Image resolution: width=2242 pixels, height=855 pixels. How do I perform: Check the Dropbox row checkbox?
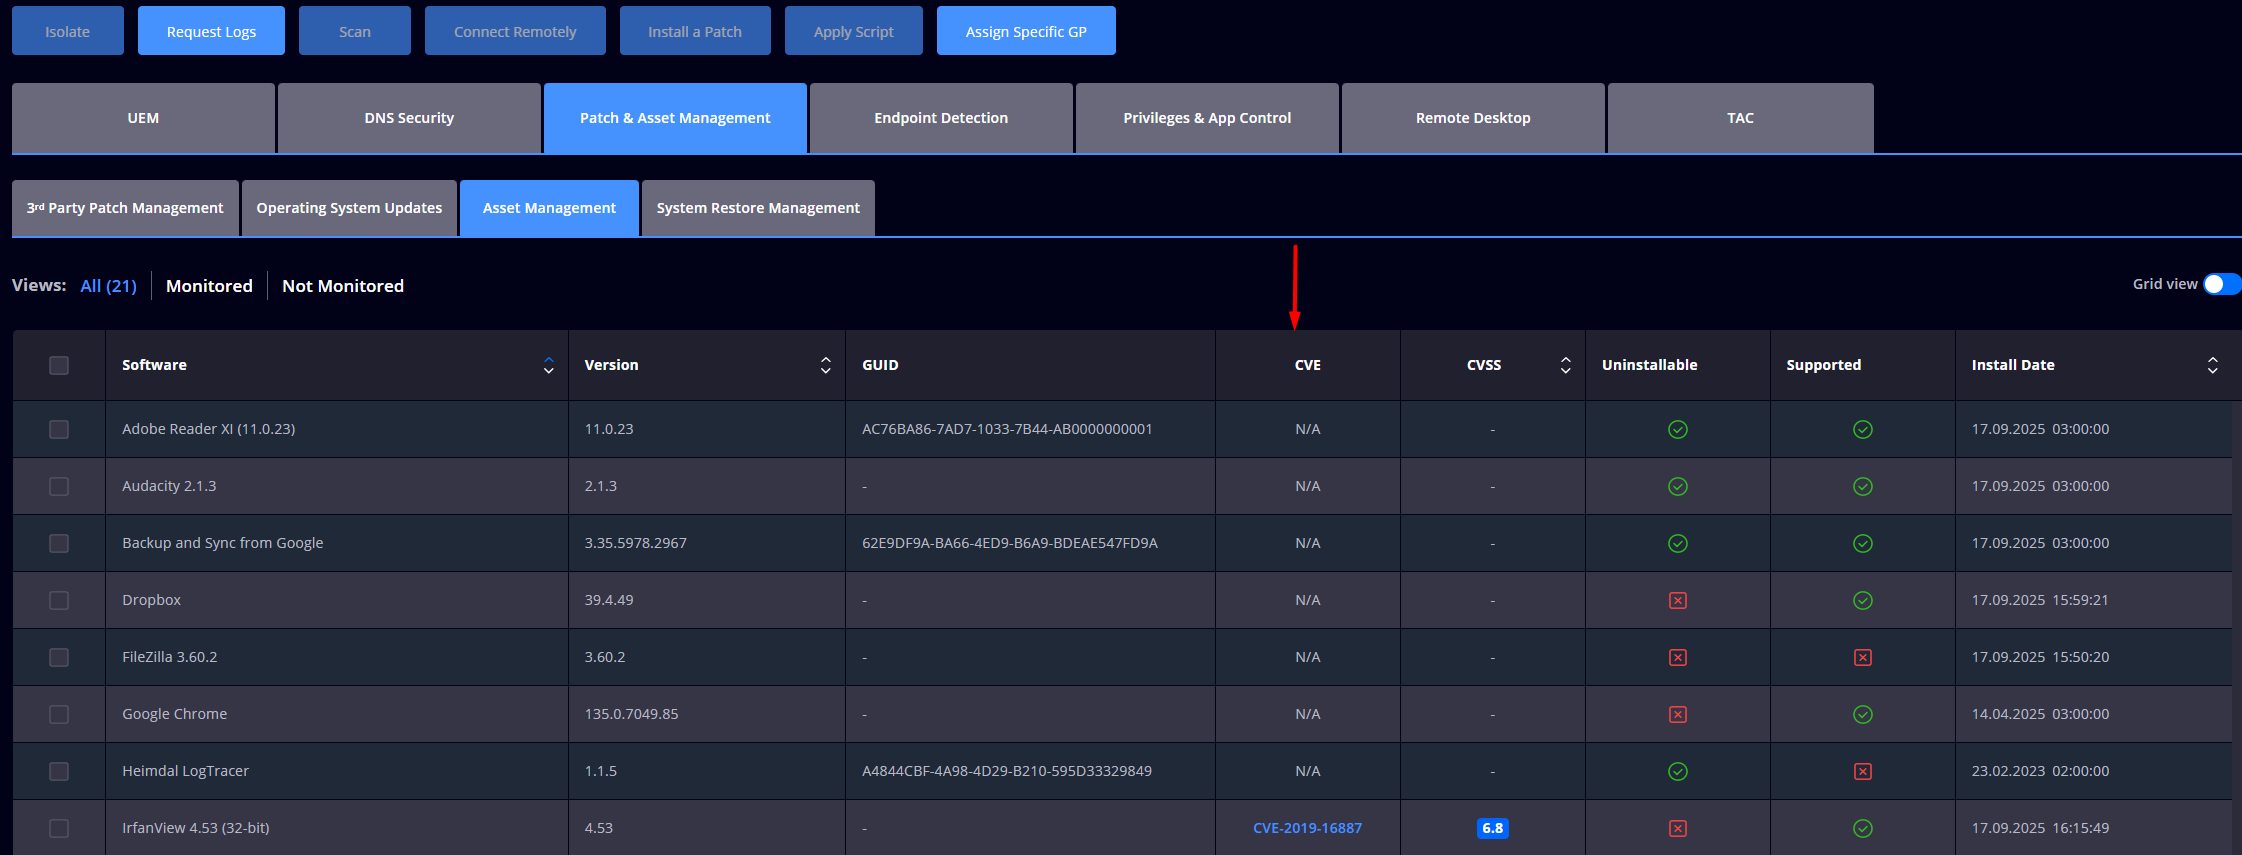point(59,600)
